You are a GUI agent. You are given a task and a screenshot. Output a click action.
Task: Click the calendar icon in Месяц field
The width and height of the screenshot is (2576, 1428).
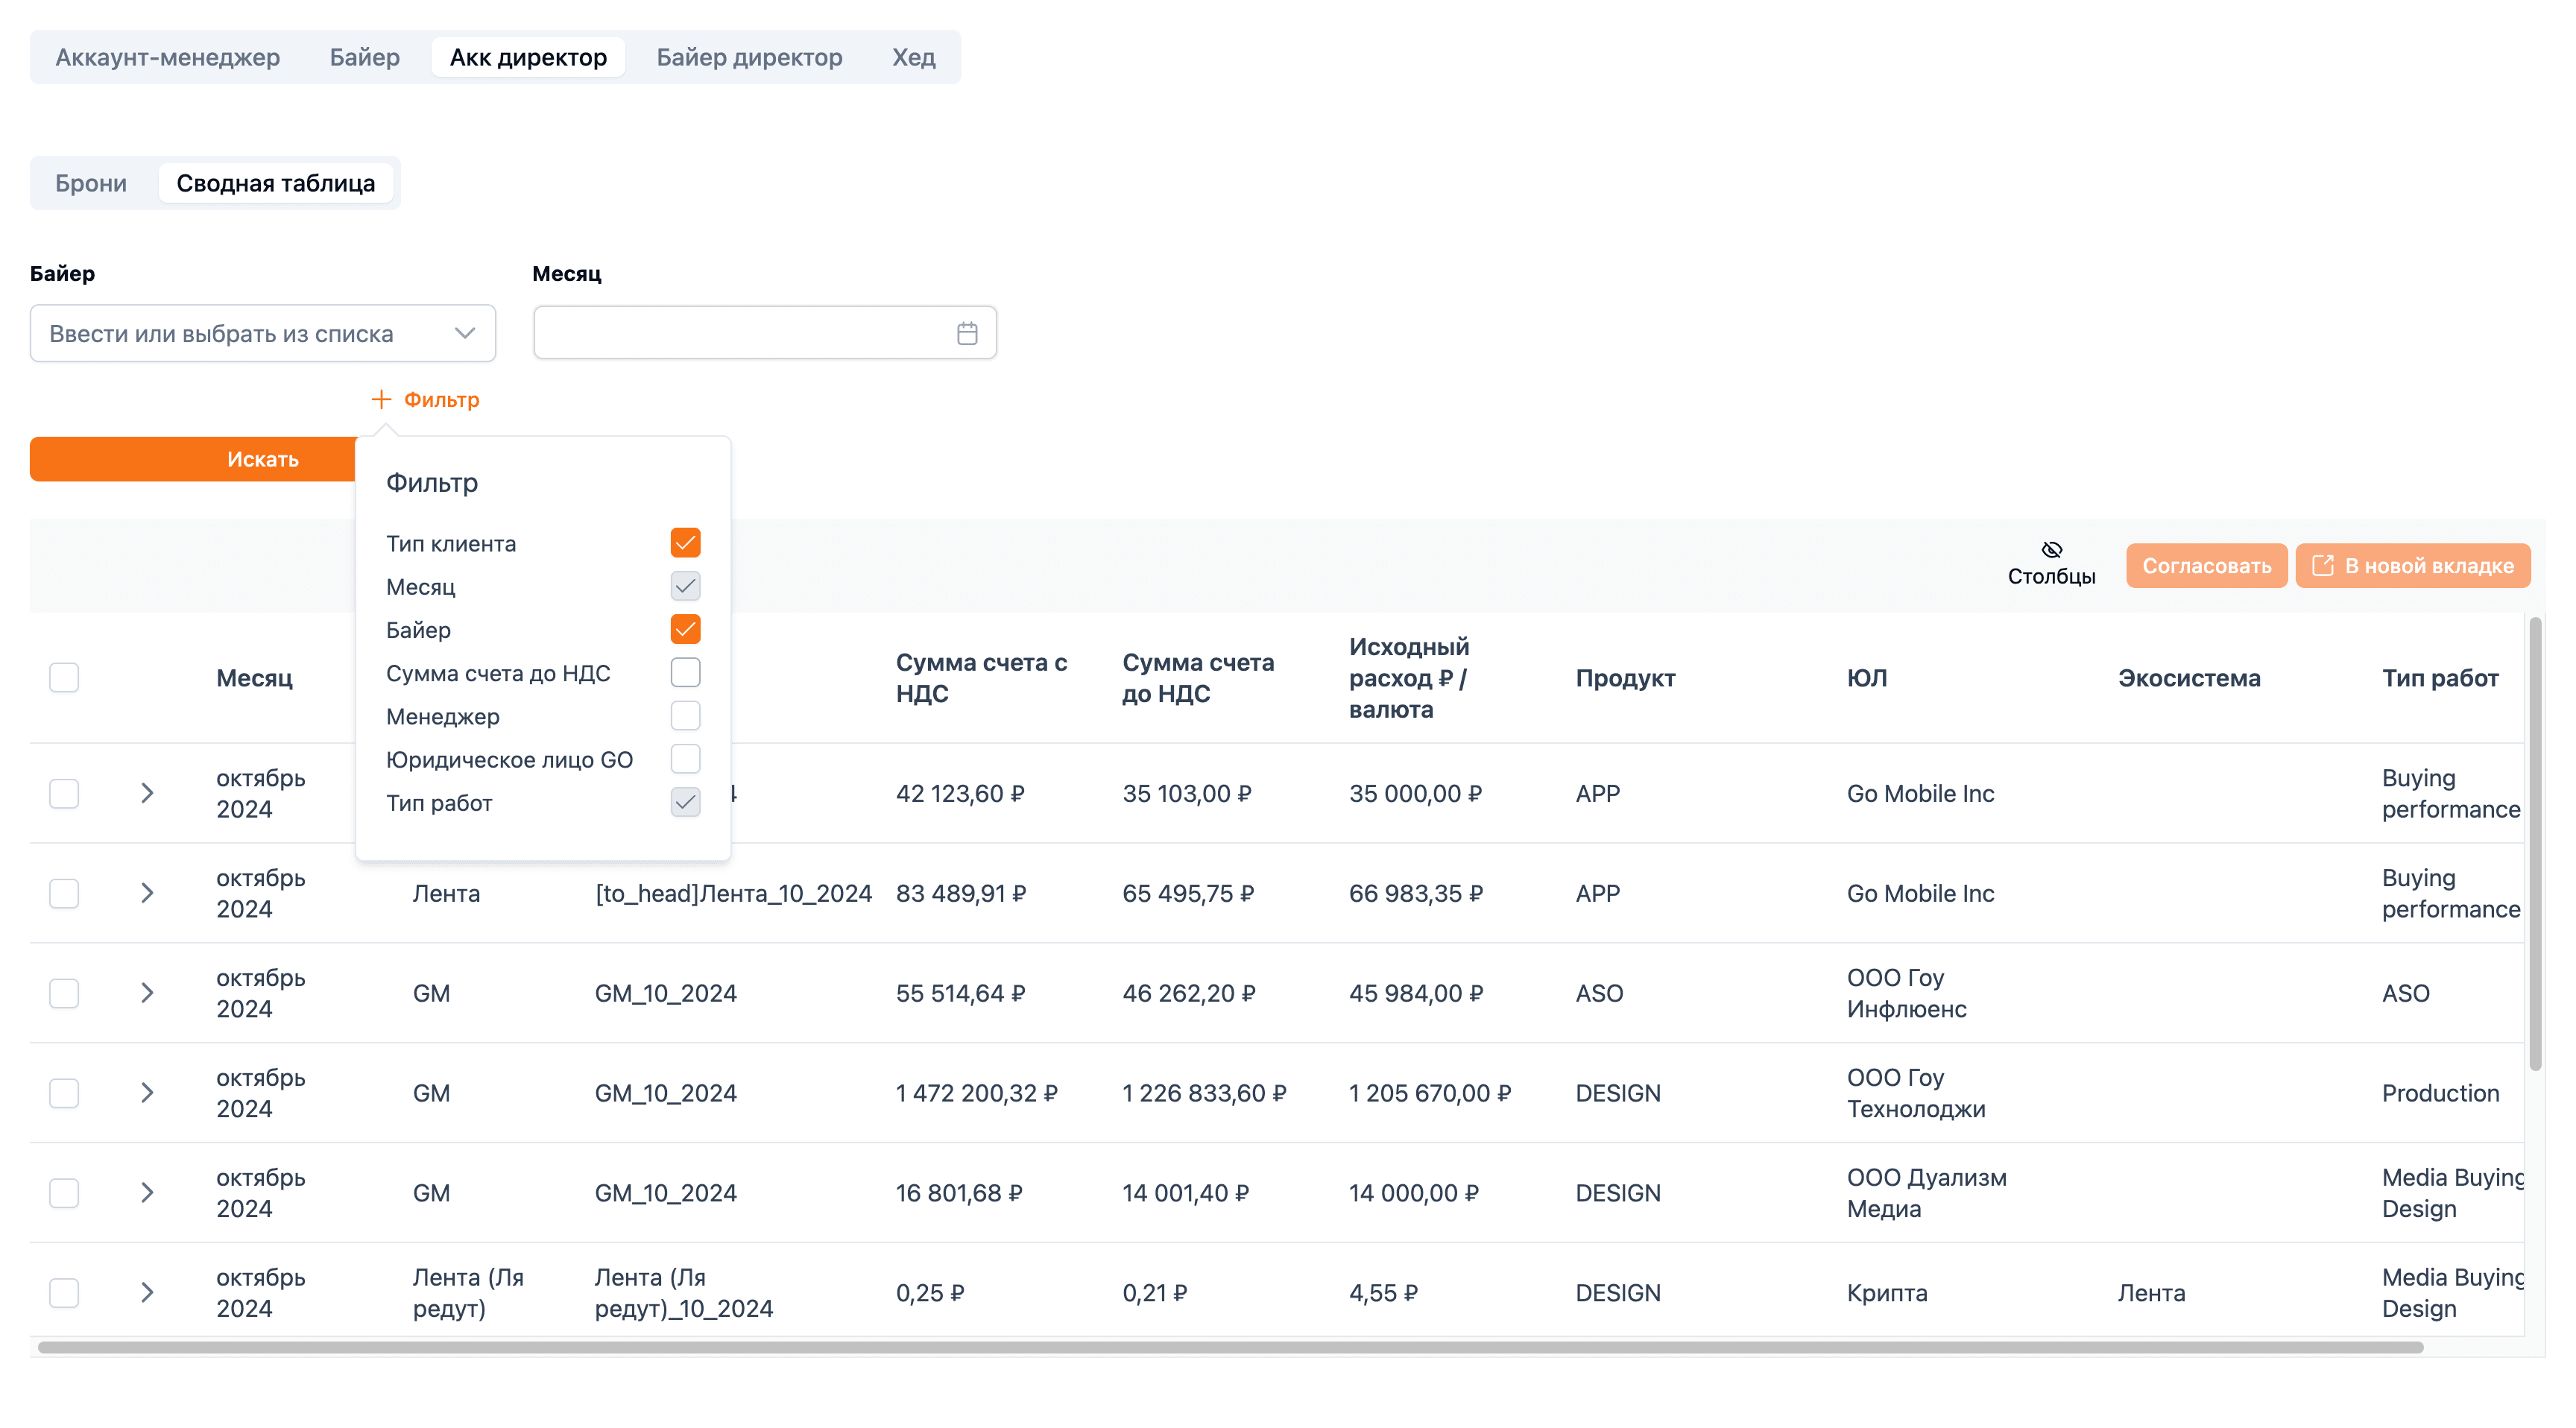[x=966, y=333]
